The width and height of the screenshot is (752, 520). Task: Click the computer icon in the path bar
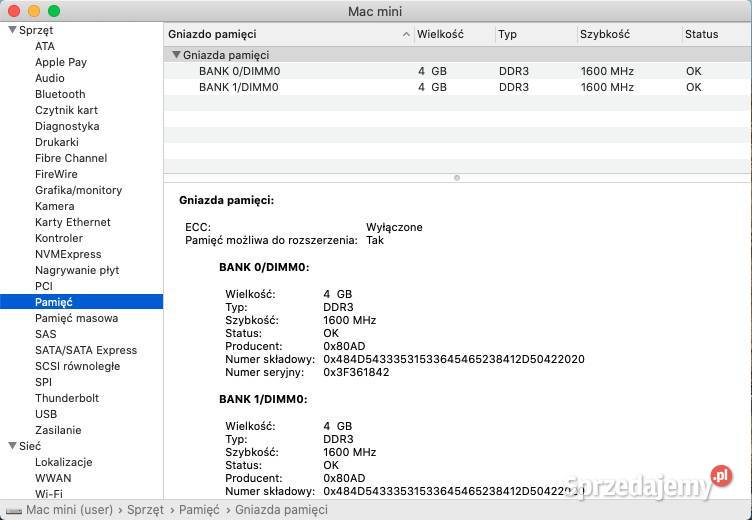click(x=13, y=510)
